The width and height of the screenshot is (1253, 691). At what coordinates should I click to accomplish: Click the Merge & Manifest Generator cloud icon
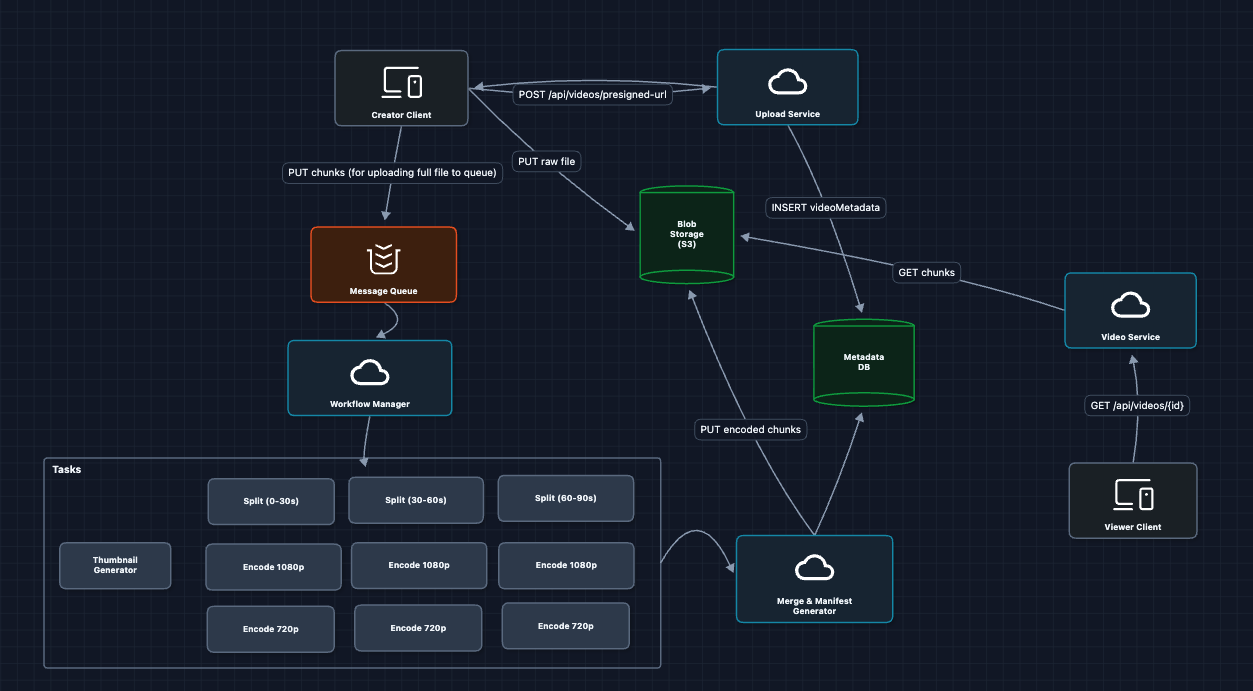pos(814,568)
